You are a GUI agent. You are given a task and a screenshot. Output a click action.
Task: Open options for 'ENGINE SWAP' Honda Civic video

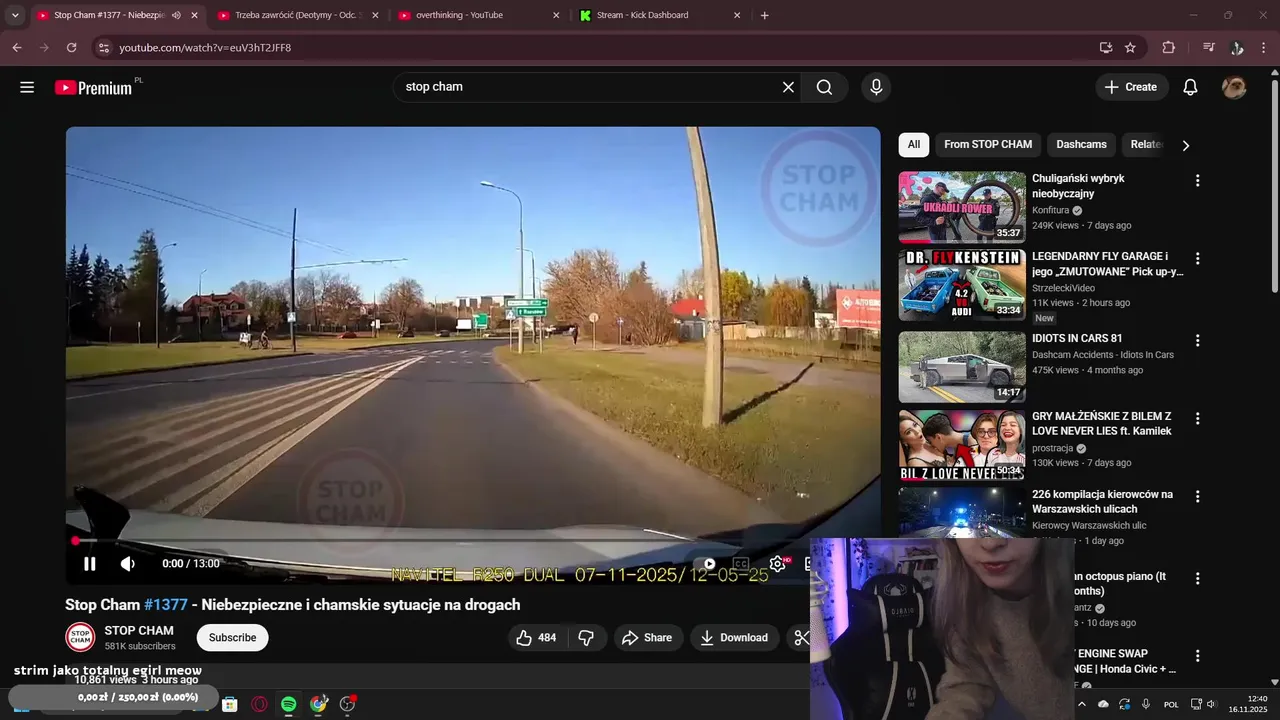point(1197,657)
